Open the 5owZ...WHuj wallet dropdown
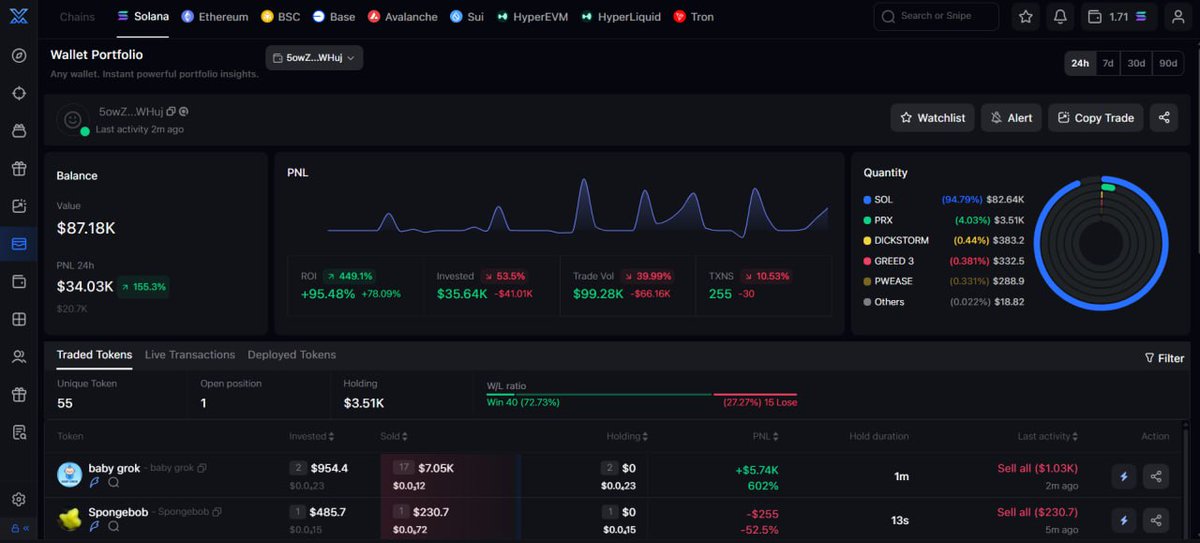Screen dimensions: 1200x543 314,58
